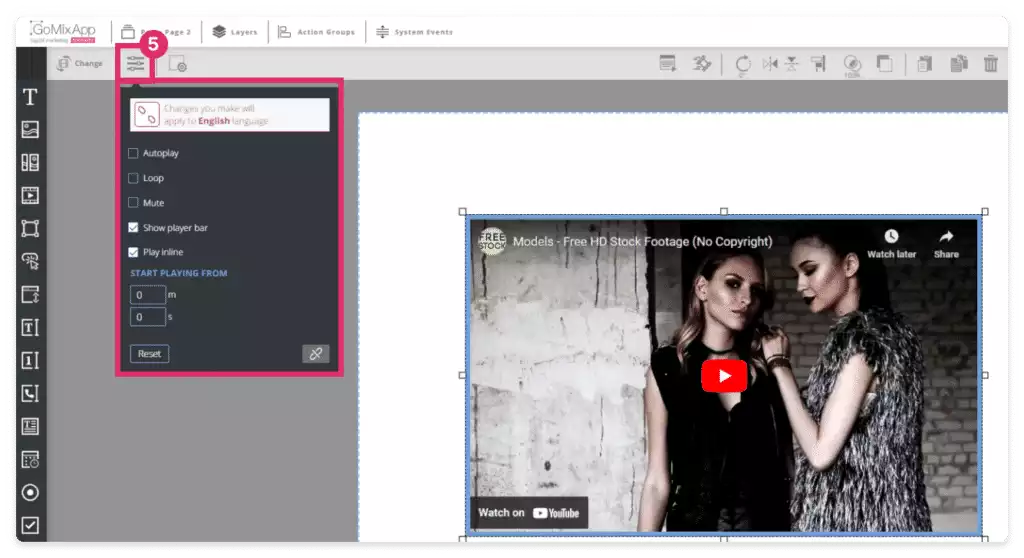Select the phone input field tool
The width and height of the screenshot is (1024, 558).
[x=30, y=393]
